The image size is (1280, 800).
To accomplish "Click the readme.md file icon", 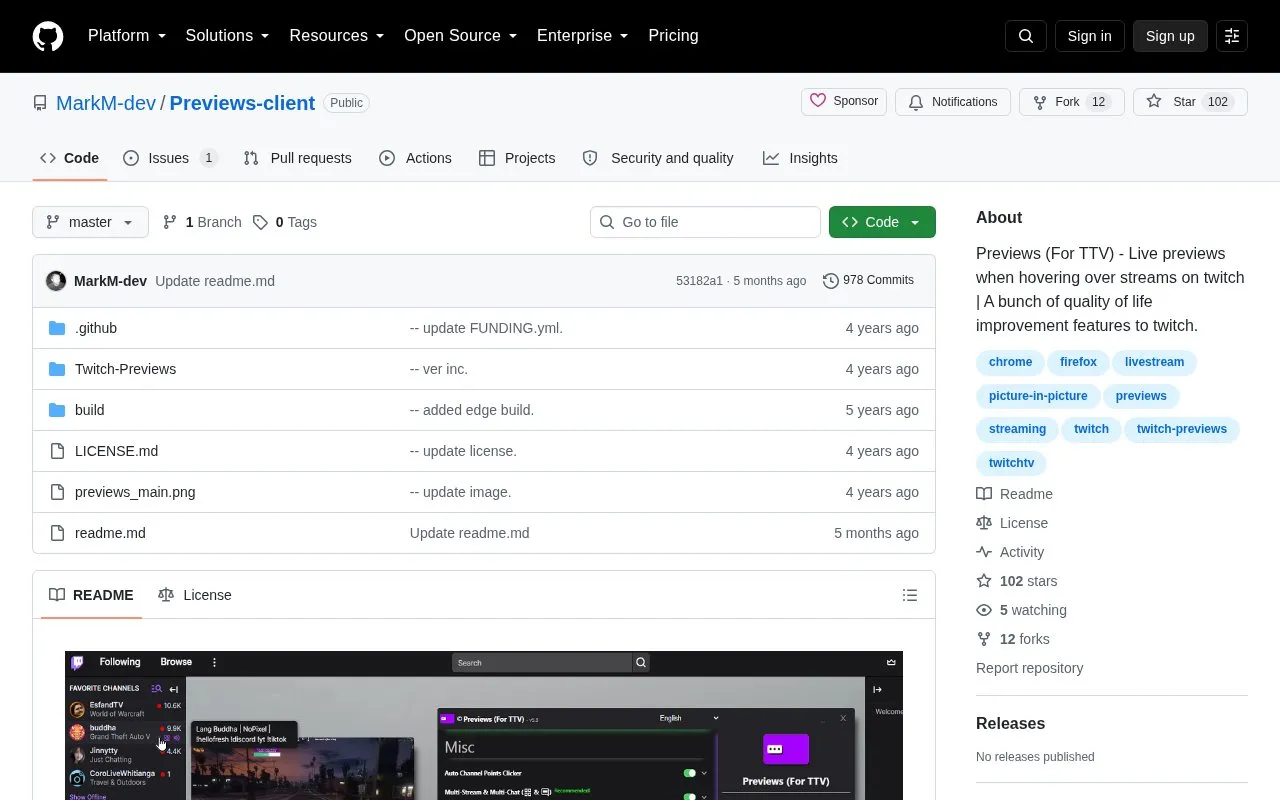I will point(57,533).
